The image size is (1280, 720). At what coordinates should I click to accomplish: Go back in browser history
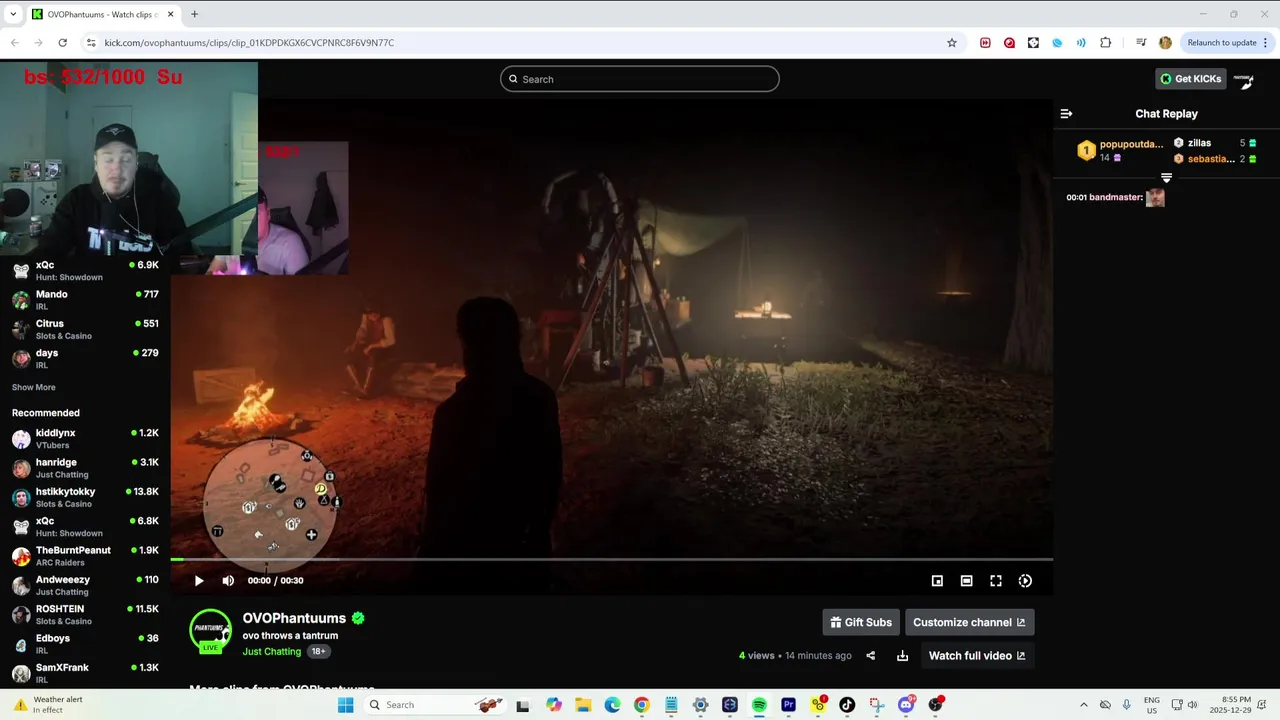coord(14,43)
